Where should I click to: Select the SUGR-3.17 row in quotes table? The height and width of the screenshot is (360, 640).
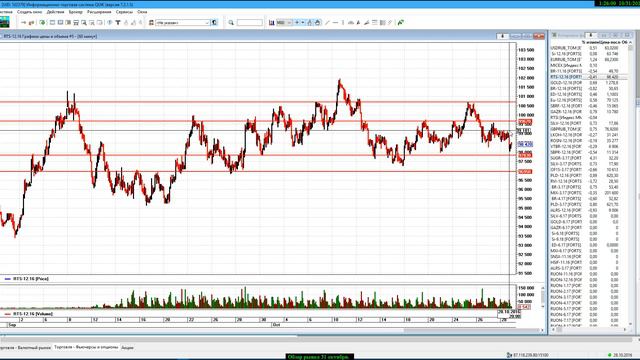pyautogui.click(x=588, y=158)
